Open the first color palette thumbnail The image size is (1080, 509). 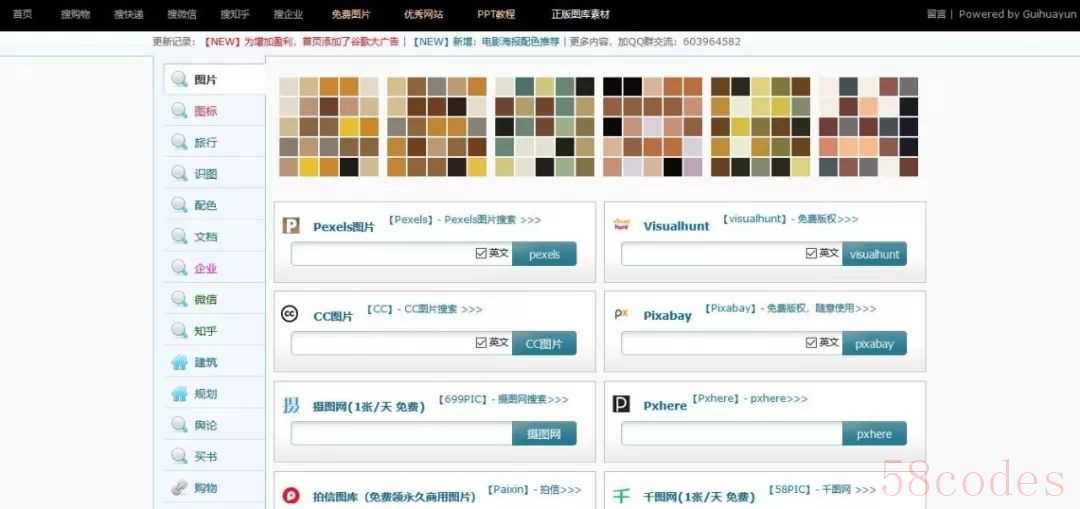(329, 127)
